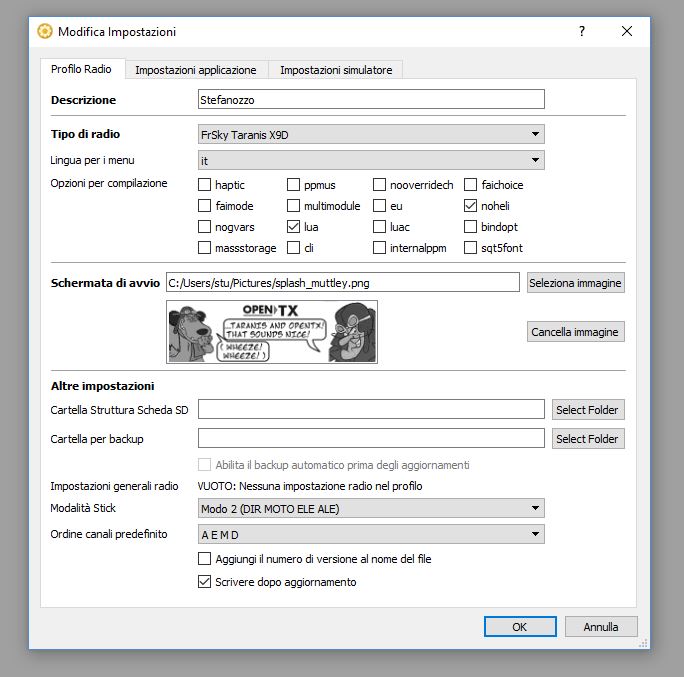Click the Descrizione text field
The image size is (684, 677).
click(x=371, y=100)
